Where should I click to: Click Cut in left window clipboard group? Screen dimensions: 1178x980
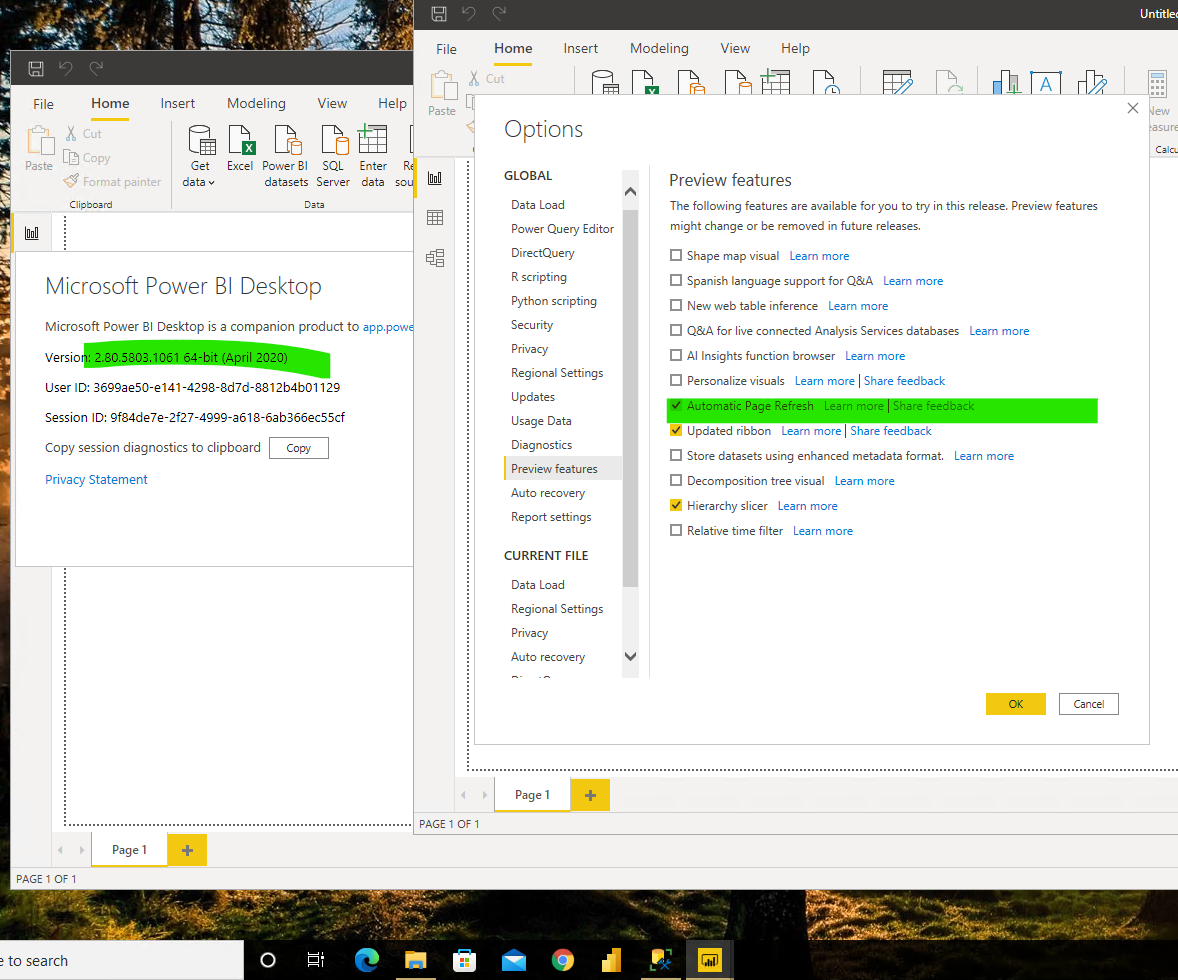(83, 134)
